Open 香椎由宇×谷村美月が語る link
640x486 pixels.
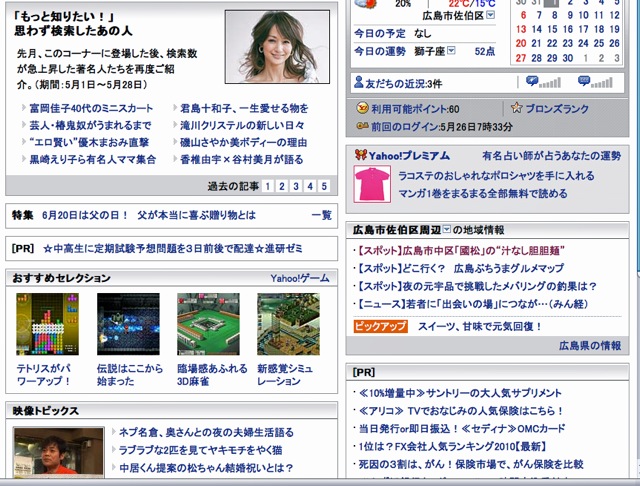click(x=242, y=159)
